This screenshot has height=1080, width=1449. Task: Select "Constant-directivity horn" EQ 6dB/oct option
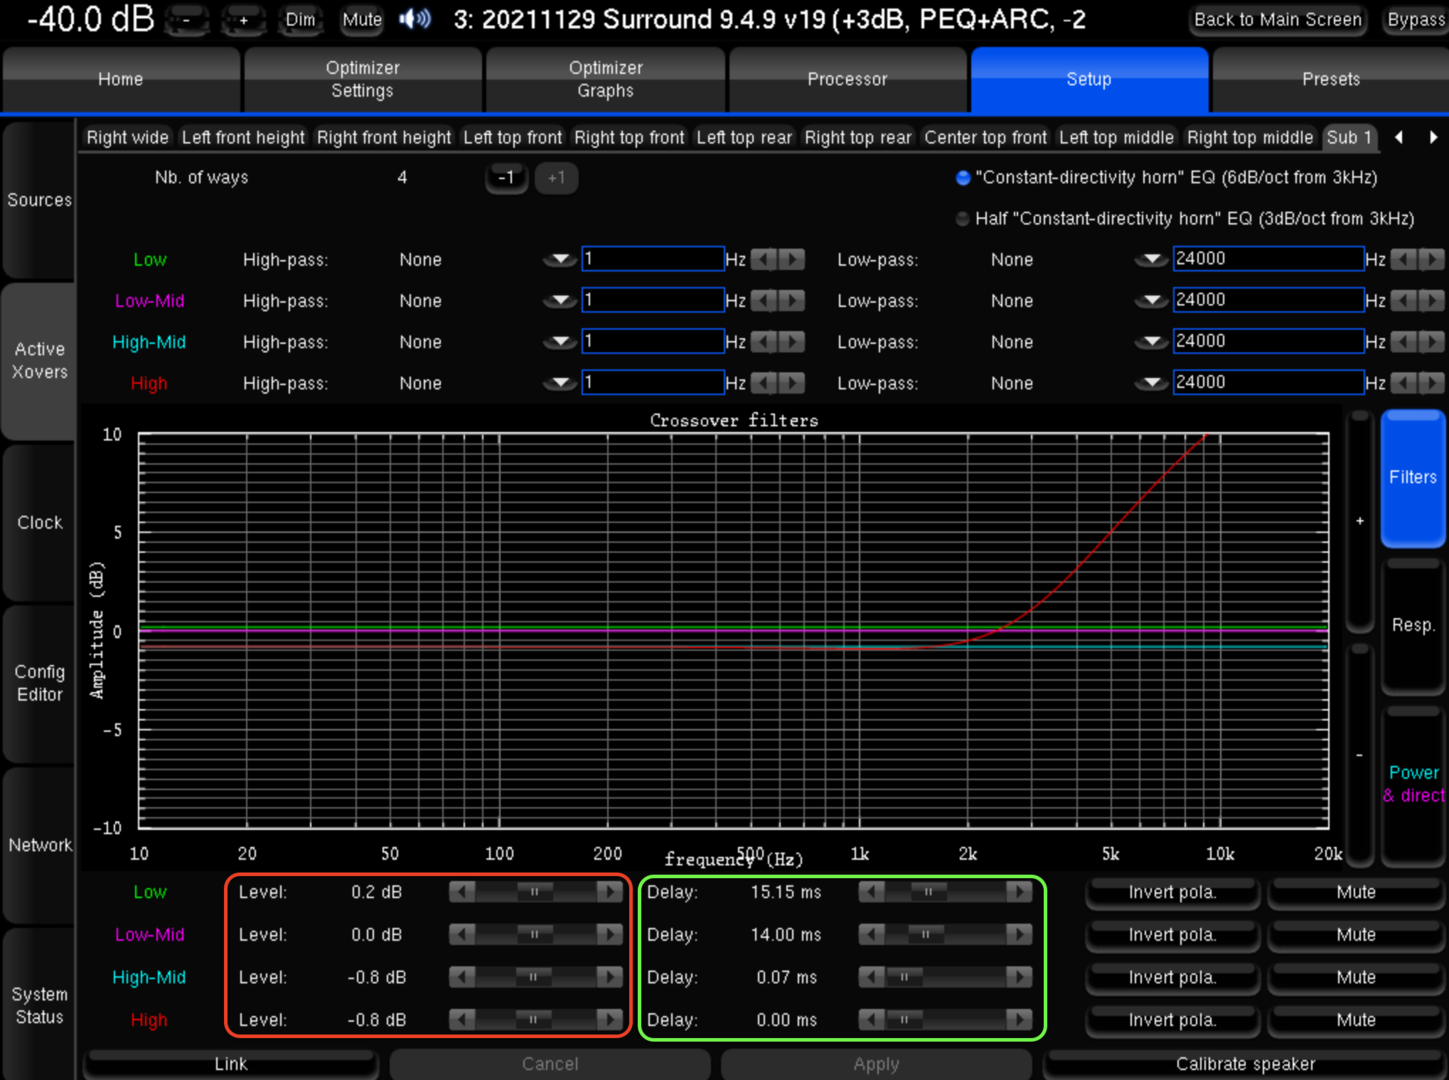[x=962, y=178]
